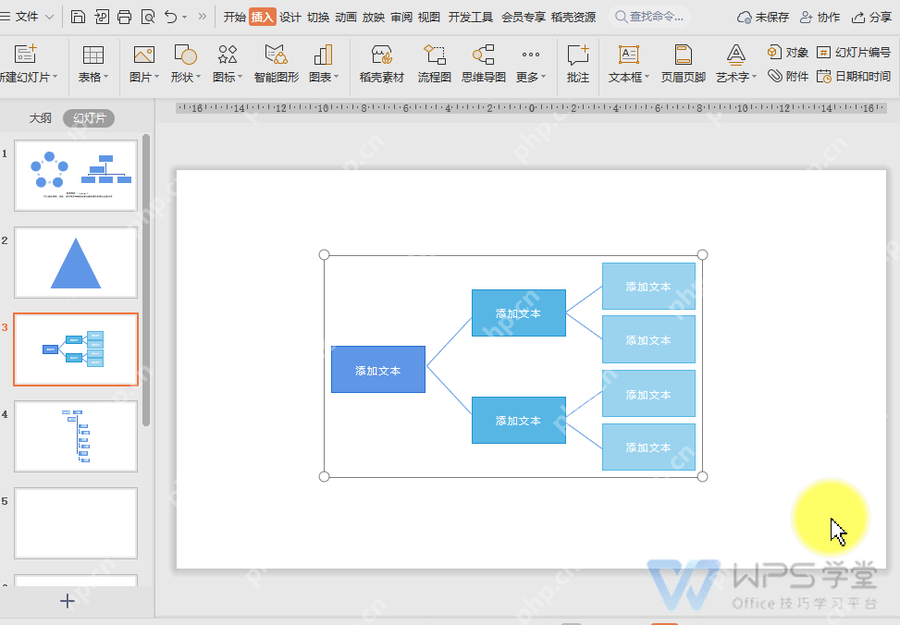900x625 pixels.
Task: Switch to the 设计 ribbon tab
Action: click(290, 17)
